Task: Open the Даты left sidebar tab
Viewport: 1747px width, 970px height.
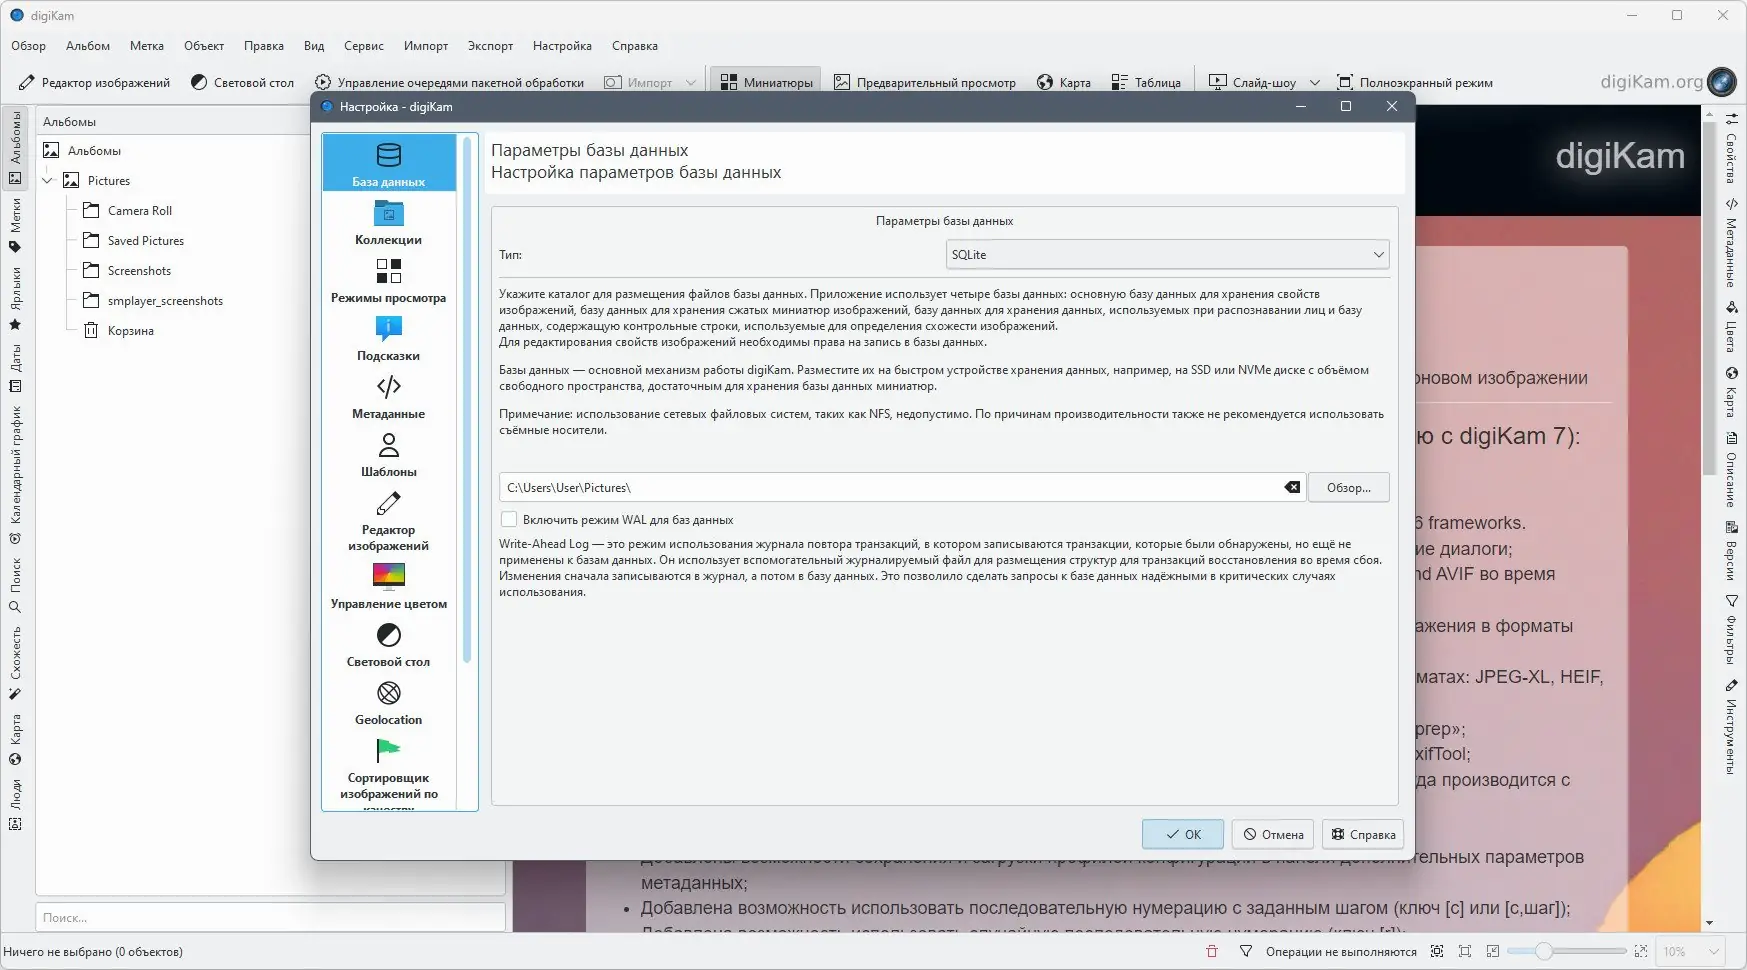Action: [x=15, y=368]
